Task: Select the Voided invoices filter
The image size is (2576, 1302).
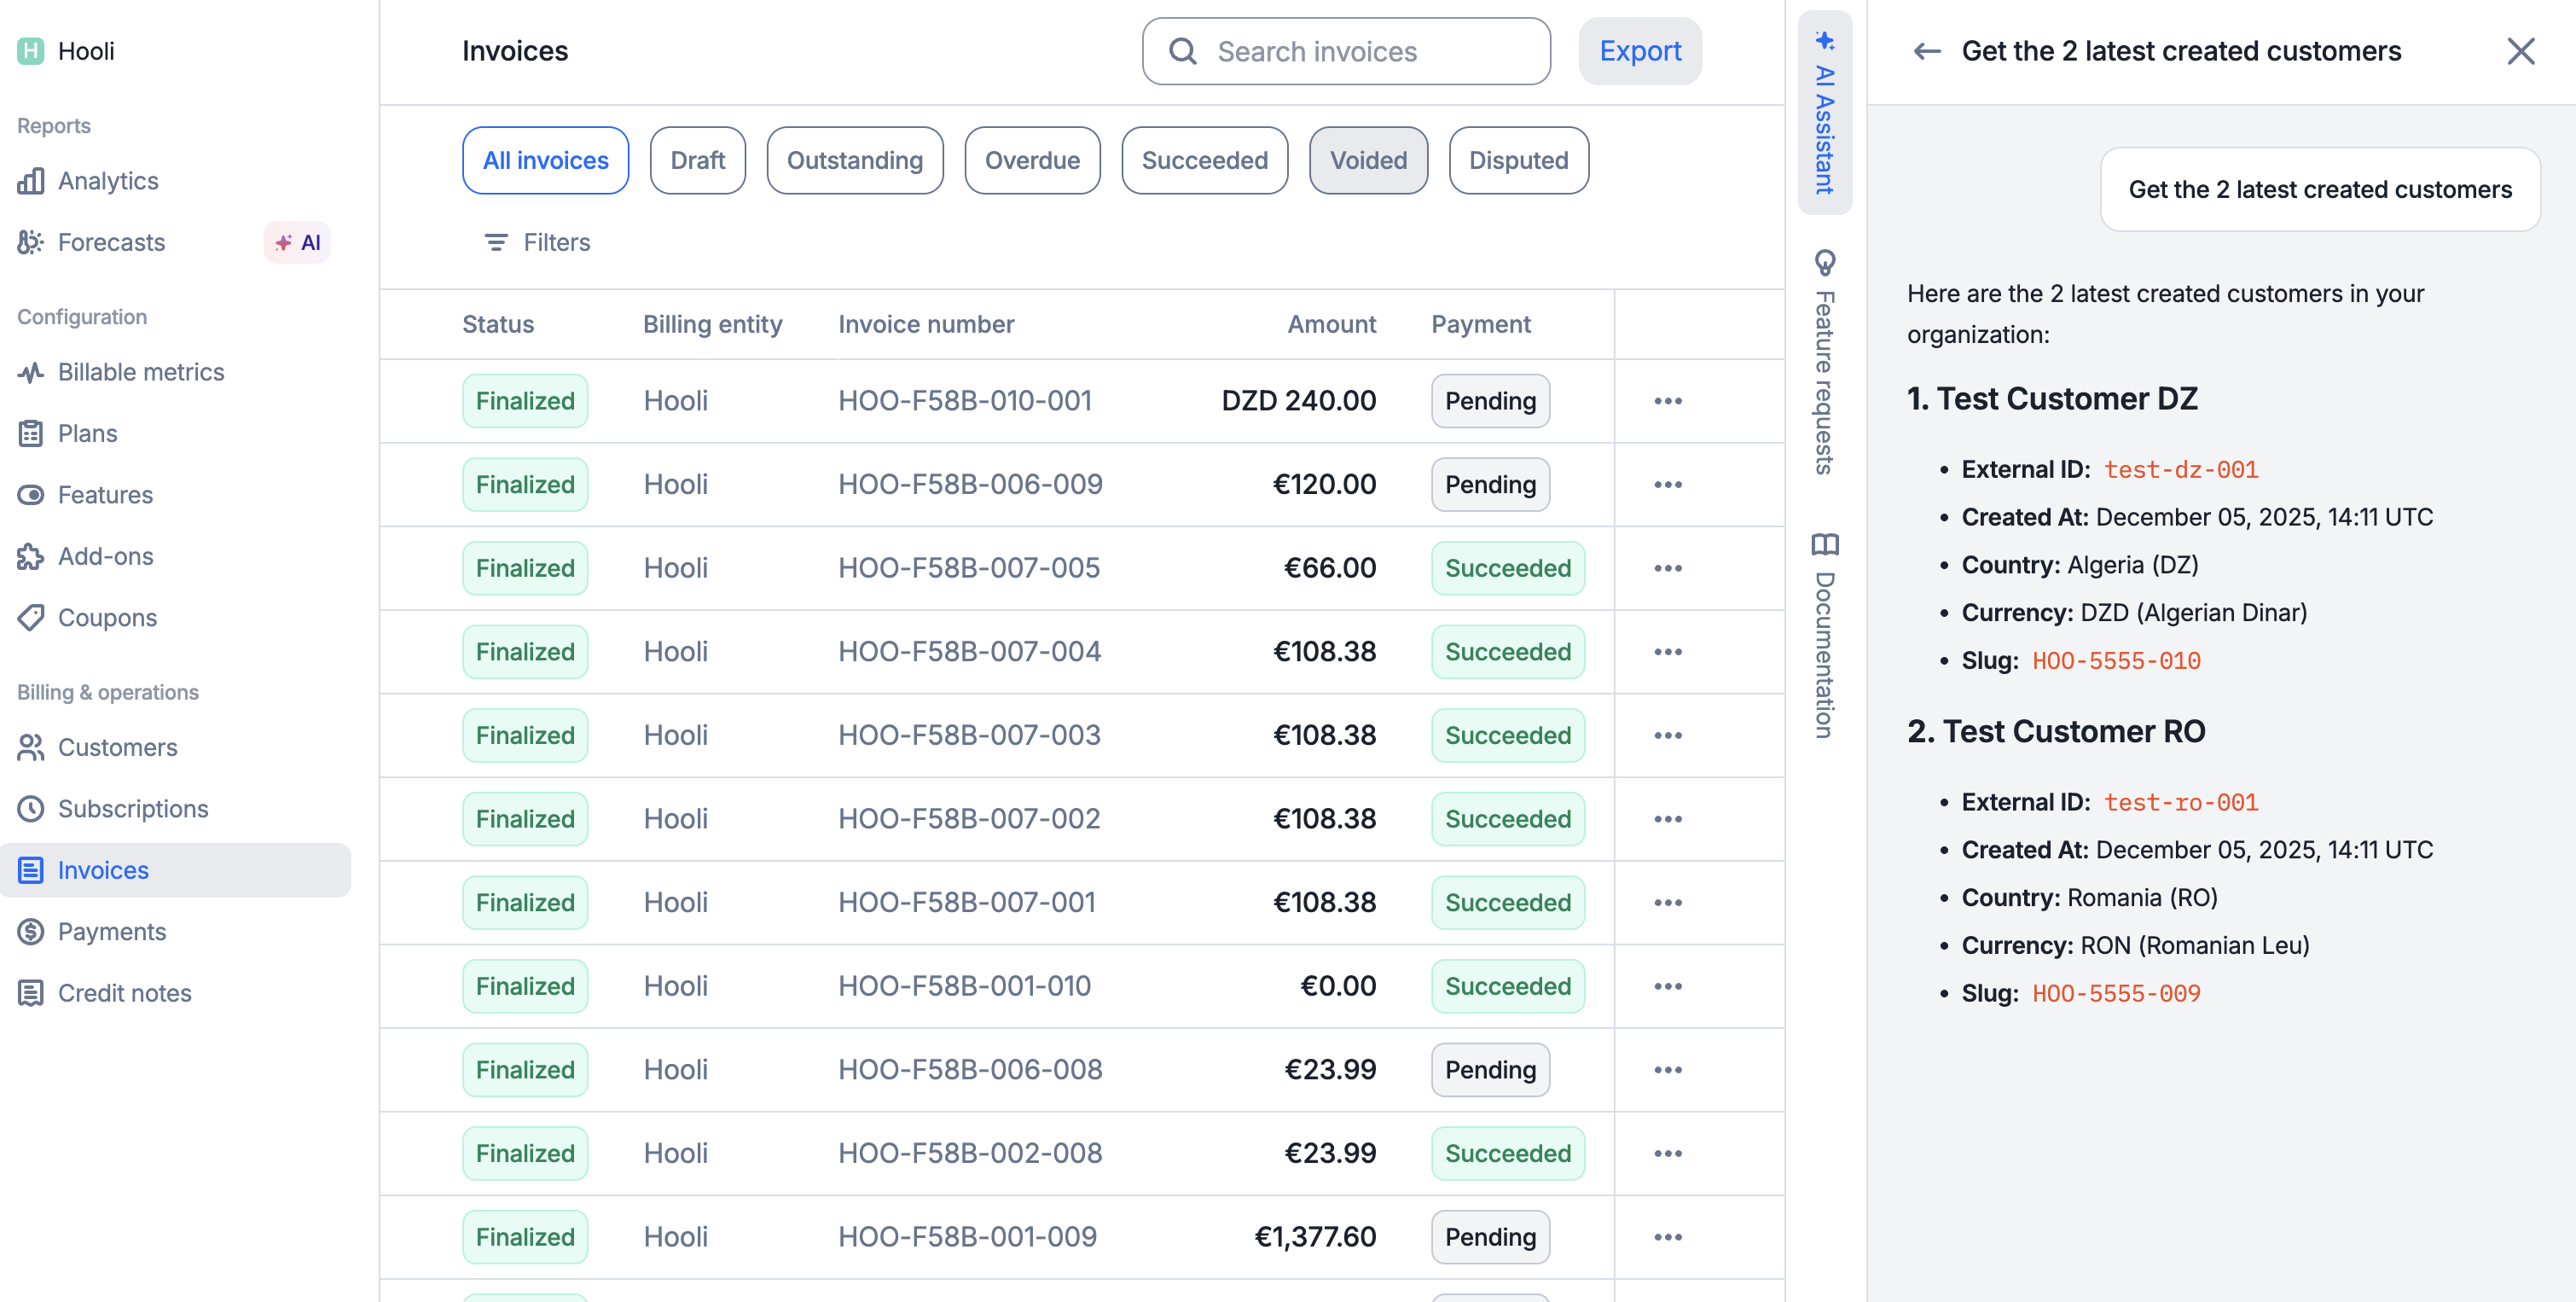Action: pyautogui.click(x=1367, y=160)
